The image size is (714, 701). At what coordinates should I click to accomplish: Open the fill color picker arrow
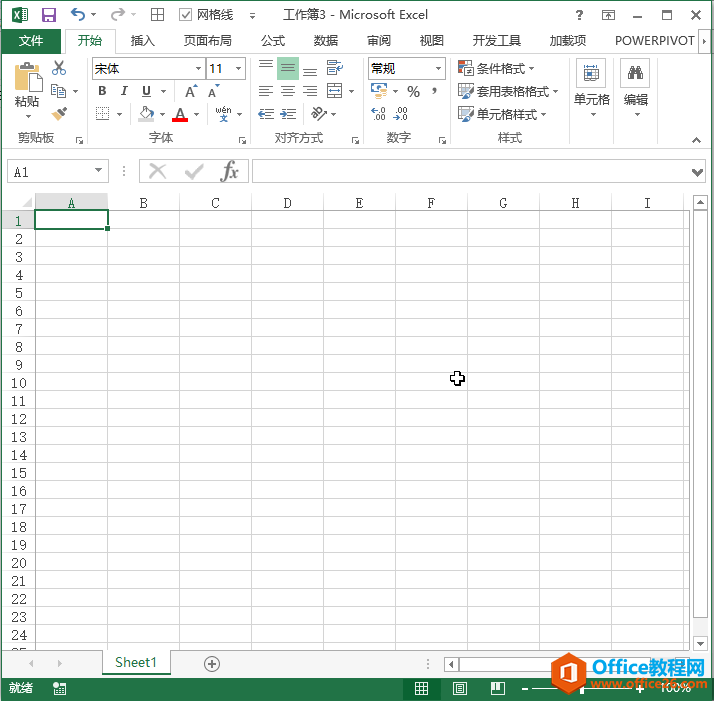point(163,114)
